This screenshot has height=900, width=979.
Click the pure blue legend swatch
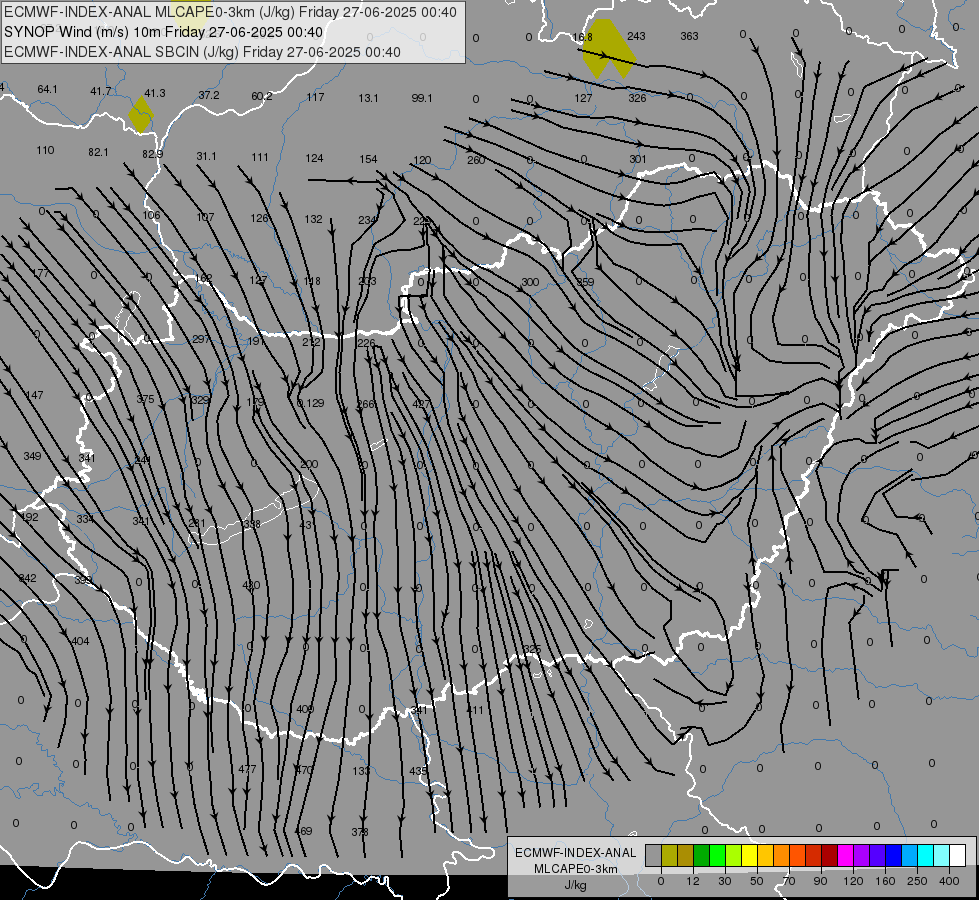[894, 856]
